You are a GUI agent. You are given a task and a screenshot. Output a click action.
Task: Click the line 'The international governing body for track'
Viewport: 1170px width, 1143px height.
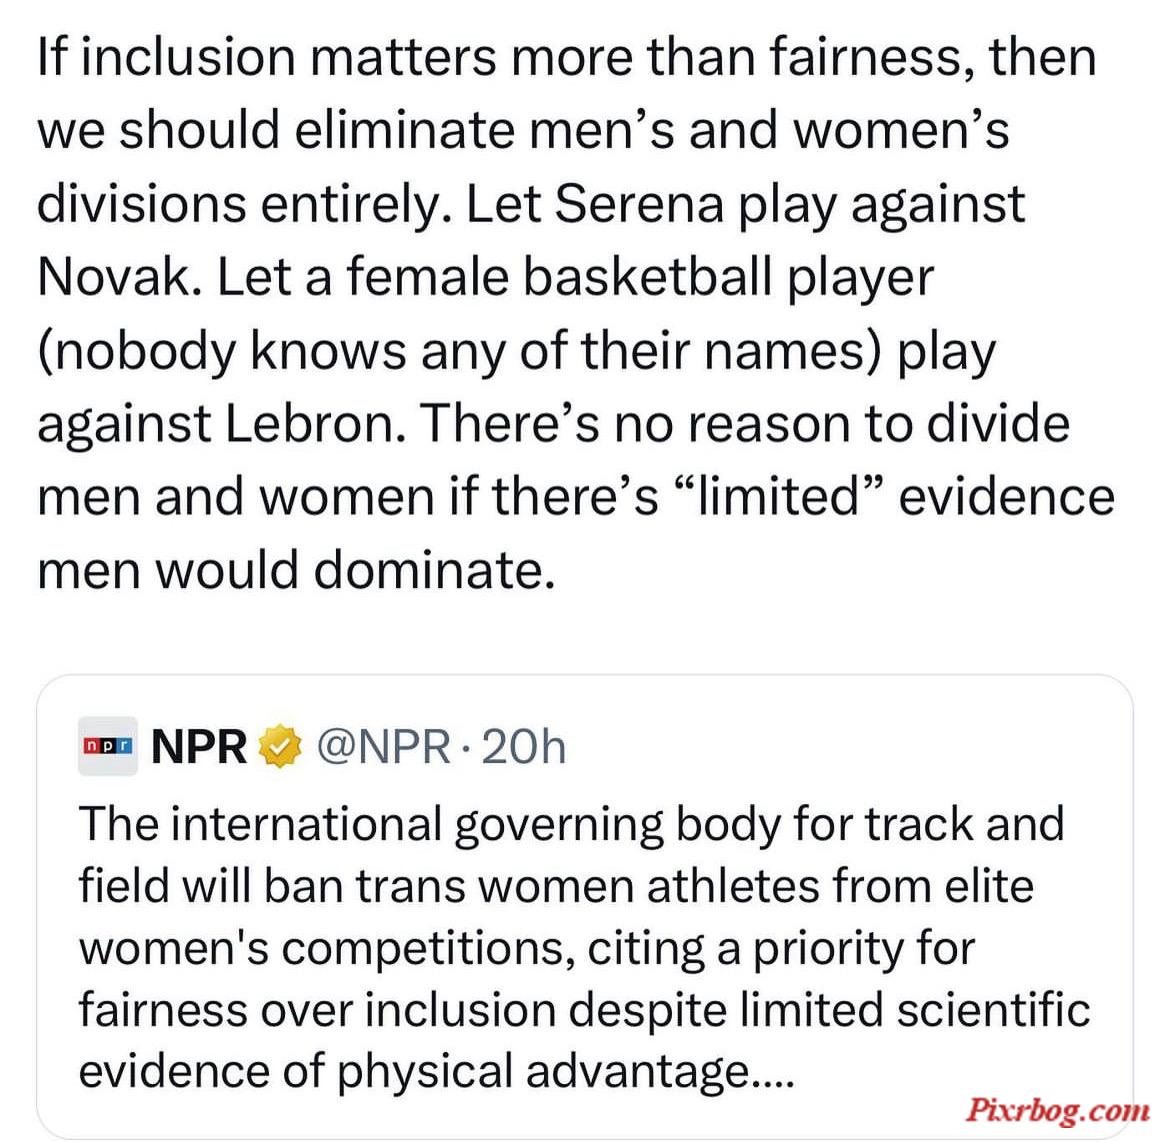(x=571, y=825)
